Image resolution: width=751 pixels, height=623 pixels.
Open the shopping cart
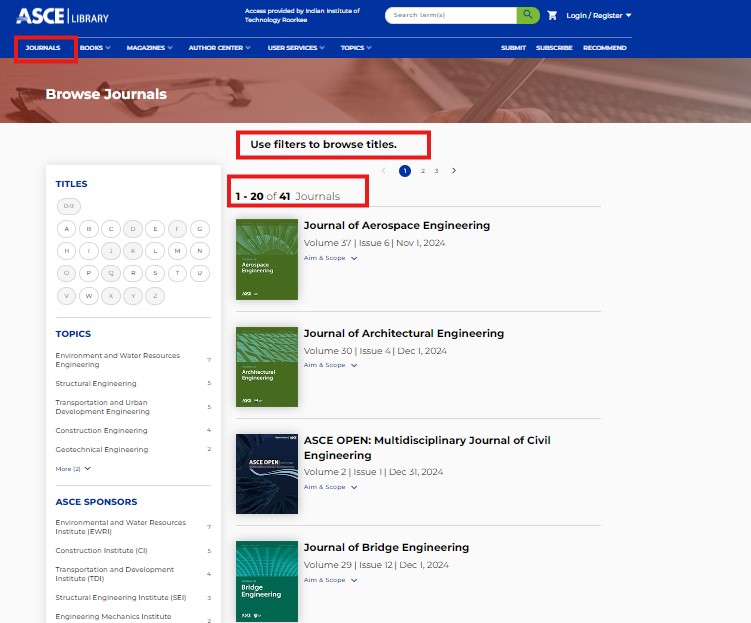tap(552, 15)
